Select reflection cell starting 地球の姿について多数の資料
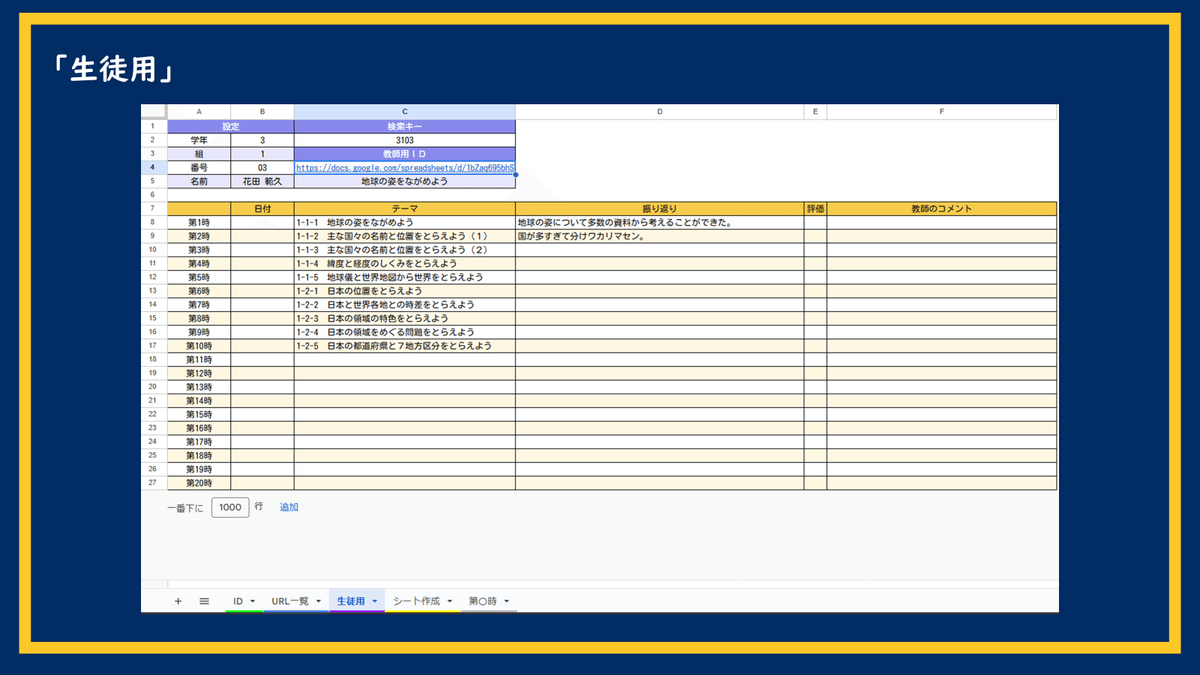Image resolution: width=1200 pixels, height=675 pixels. click(660, 222)
